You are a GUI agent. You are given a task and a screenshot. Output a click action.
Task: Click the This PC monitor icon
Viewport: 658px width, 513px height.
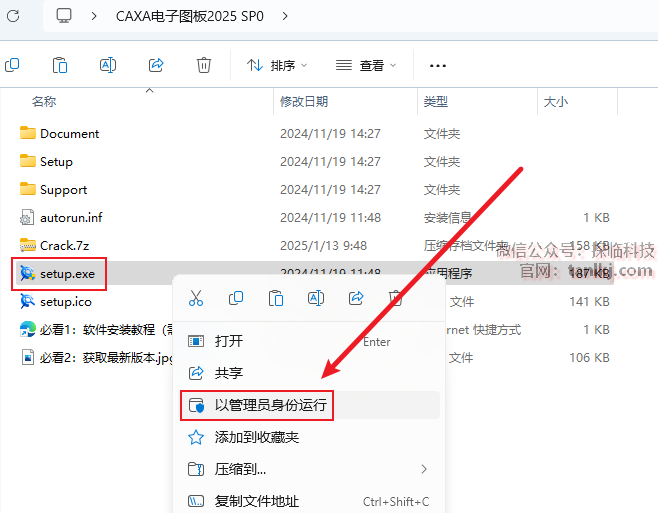pos(64,16)
